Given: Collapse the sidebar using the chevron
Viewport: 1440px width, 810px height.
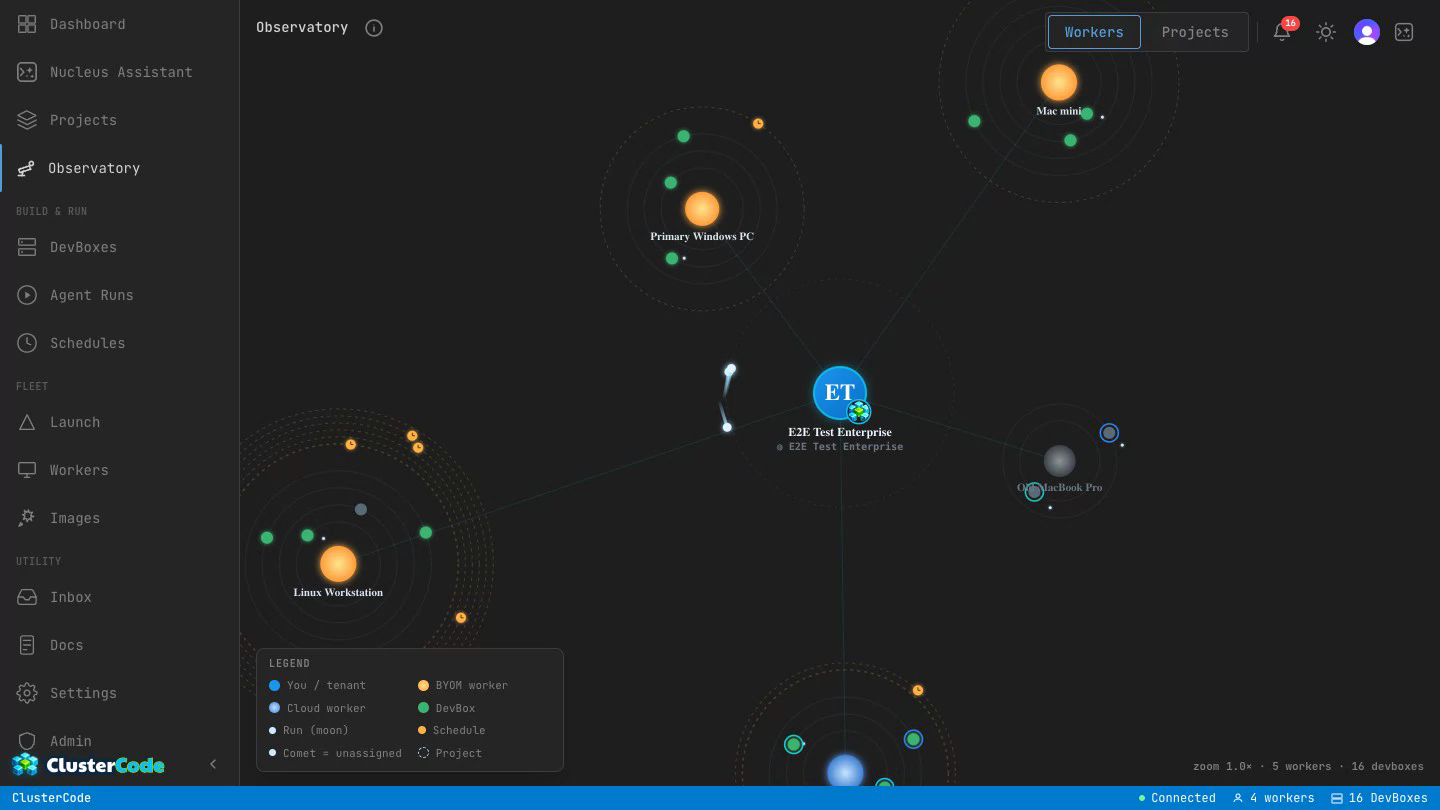Looking at the screenshot, I should tap(213, 764).
